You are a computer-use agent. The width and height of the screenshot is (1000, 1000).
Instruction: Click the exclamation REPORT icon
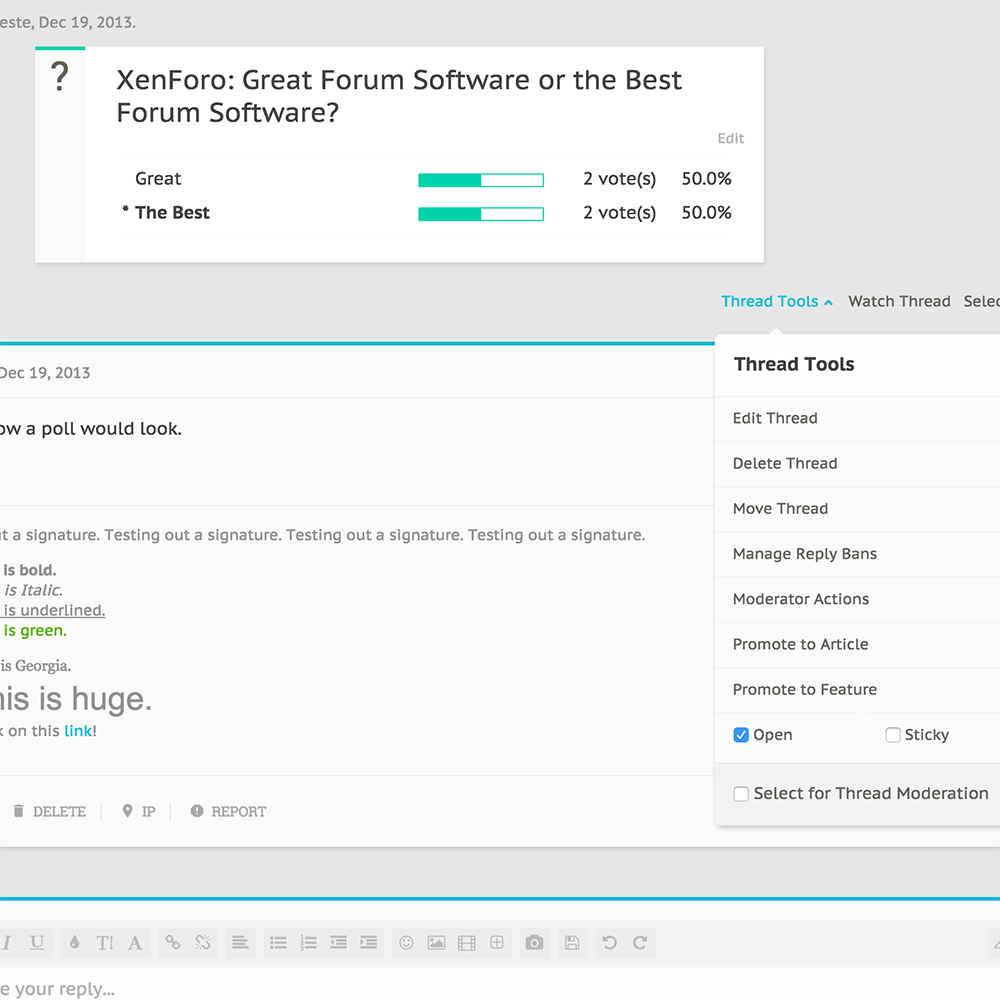(197, 811)
